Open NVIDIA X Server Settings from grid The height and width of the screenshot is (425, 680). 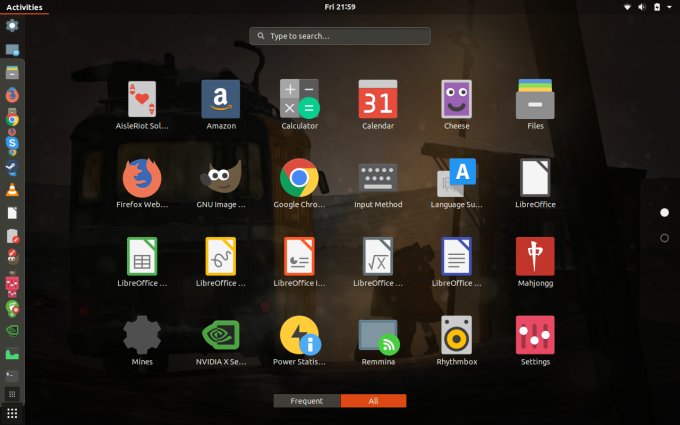[x=221, y=335]
